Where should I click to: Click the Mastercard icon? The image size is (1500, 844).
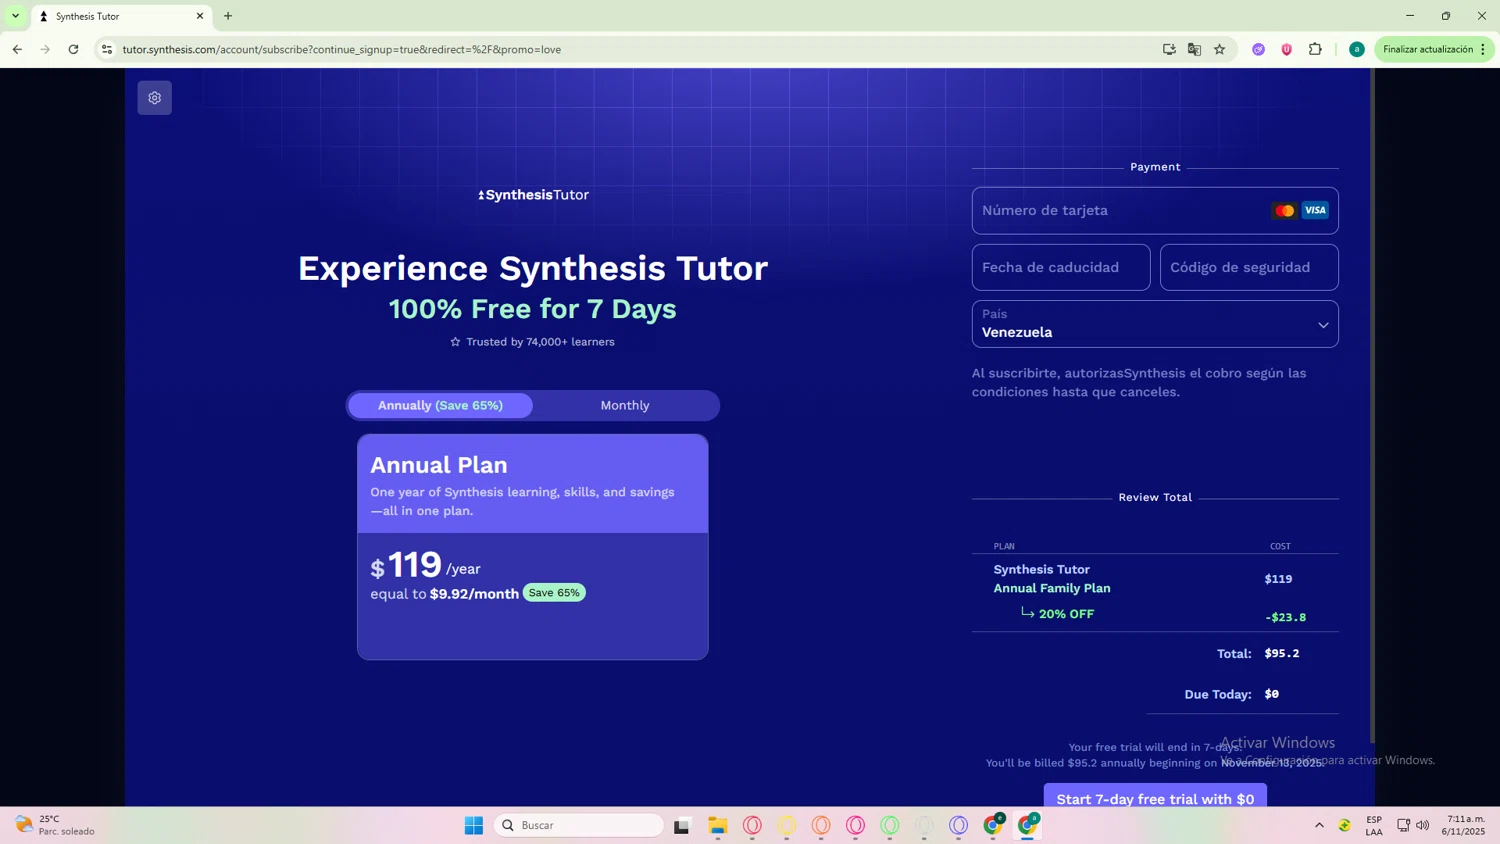tap(1285, 211)
